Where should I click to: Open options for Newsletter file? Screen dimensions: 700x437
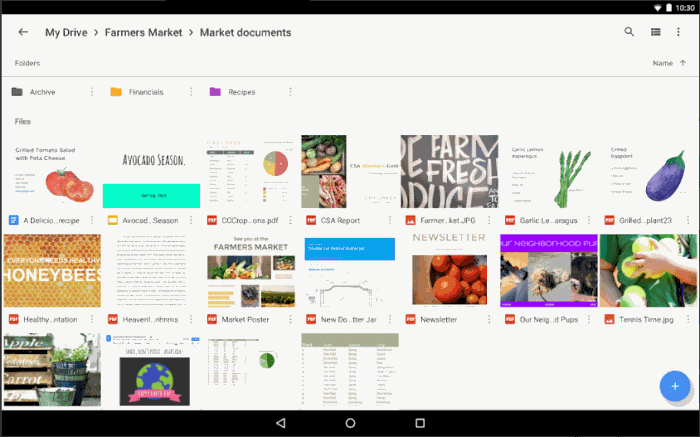(x=489, y=319)
